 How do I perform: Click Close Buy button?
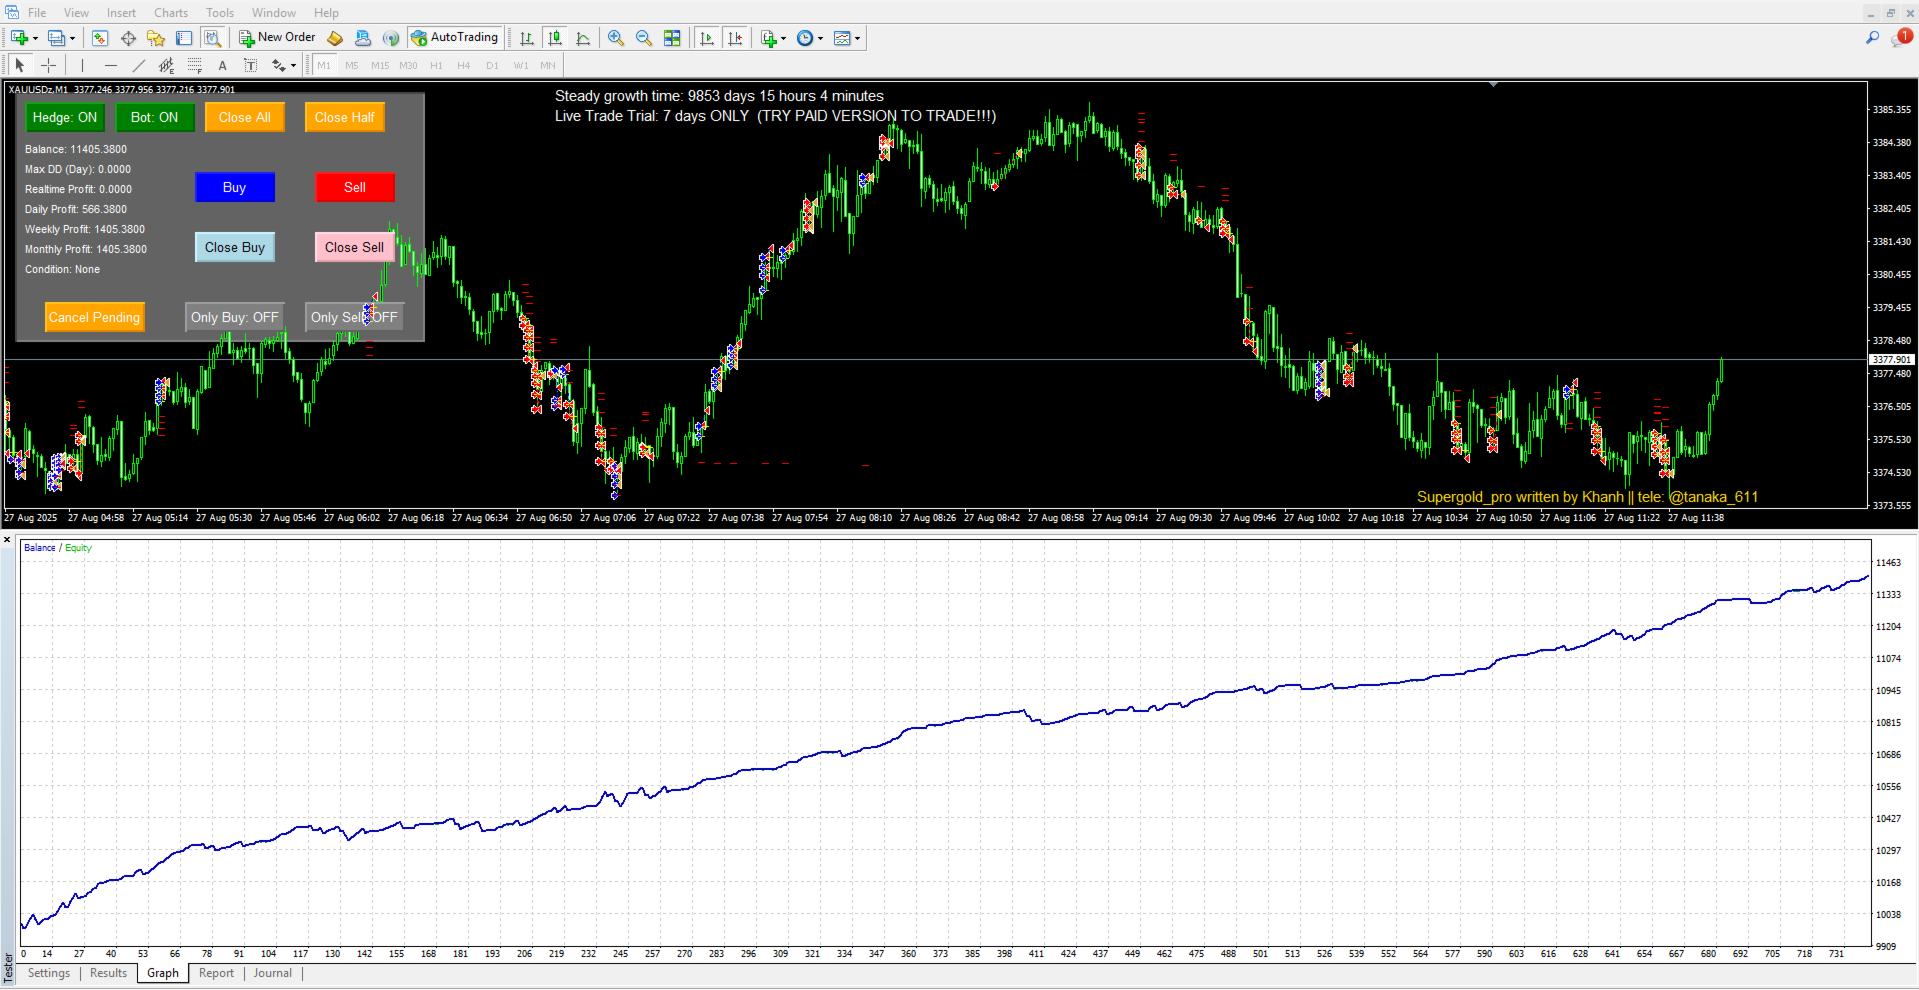(235, 247)
